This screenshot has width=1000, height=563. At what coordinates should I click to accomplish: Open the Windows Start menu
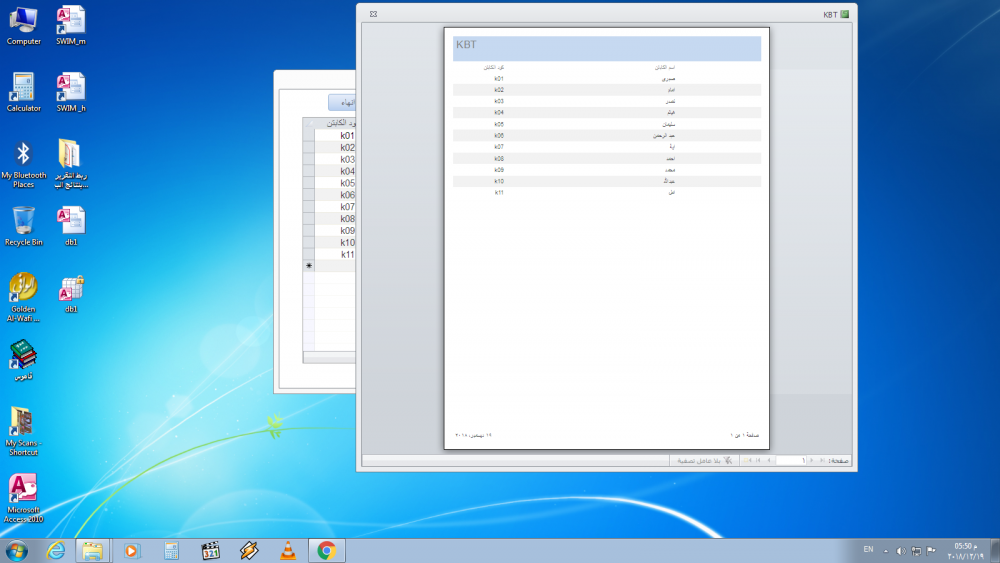(x=17, y=551)
